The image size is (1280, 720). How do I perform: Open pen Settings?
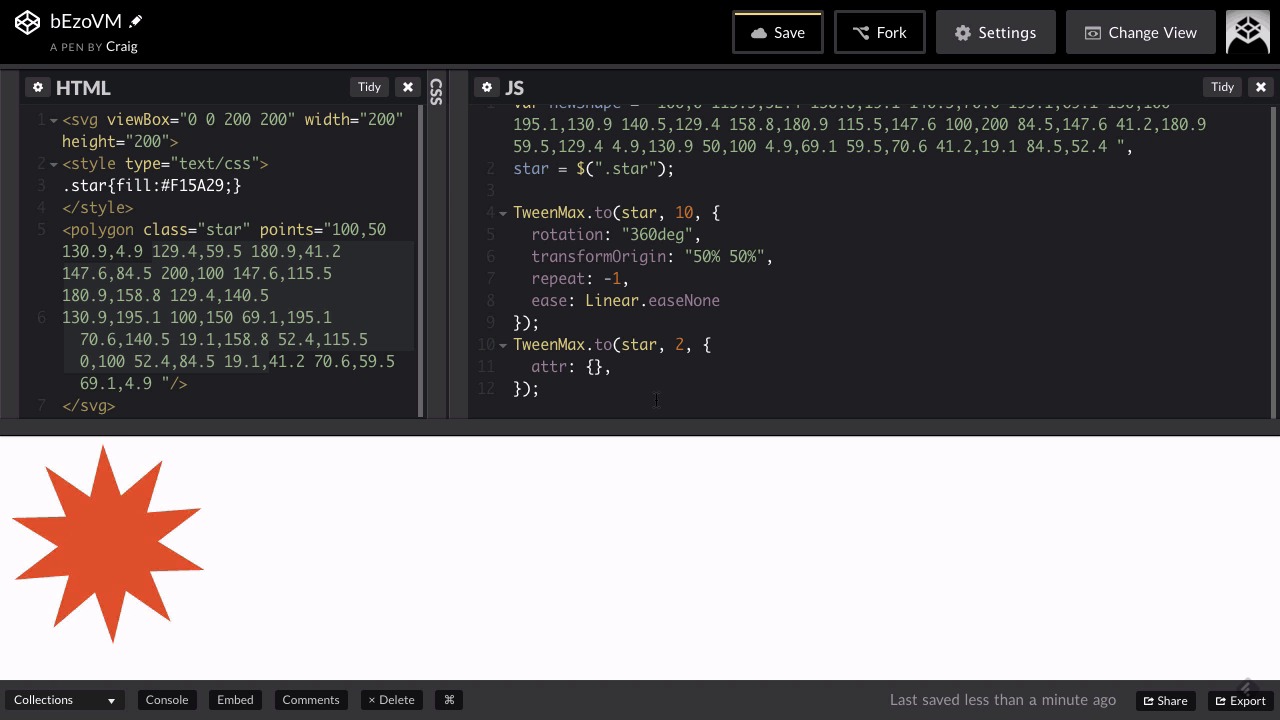click(996, 32)
